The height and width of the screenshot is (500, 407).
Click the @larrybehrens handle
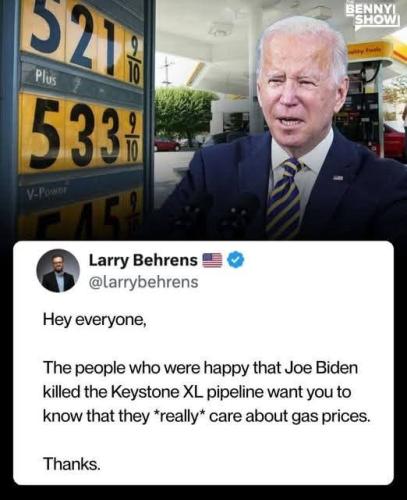(143, 282)
